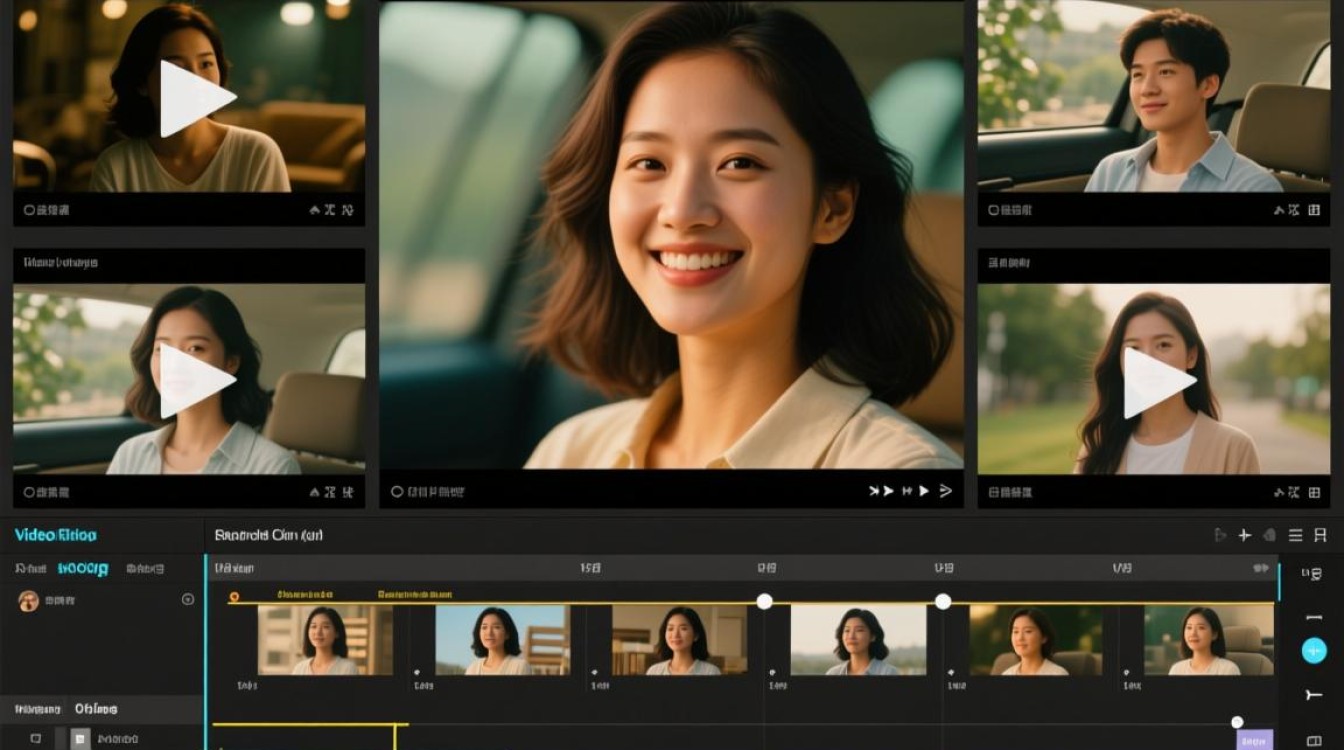
Task: Select the first timeline clip with building background
Action: point(326,639)
